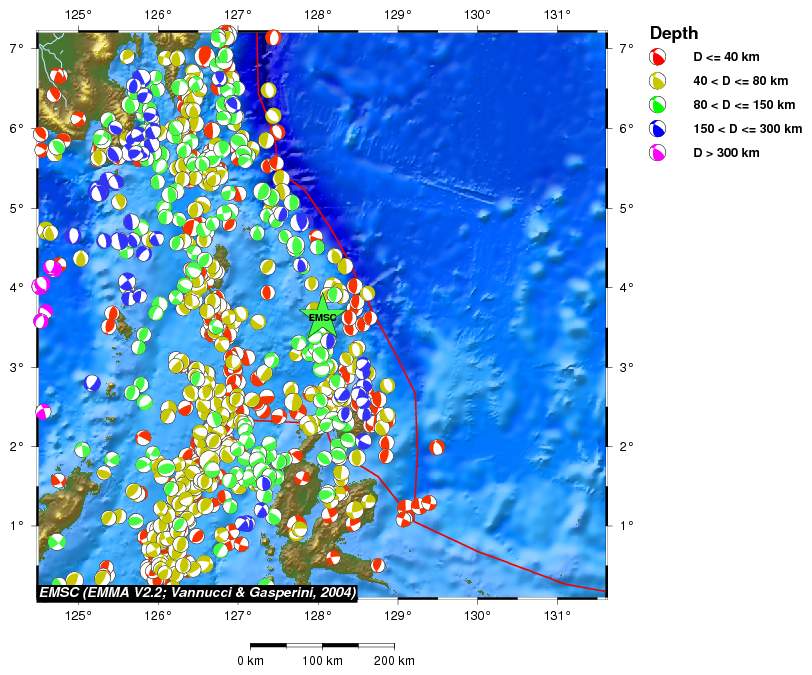
Task: Click lone blue beachball near 2.8°N 125.2°E
Action: (x=92, y=382)
